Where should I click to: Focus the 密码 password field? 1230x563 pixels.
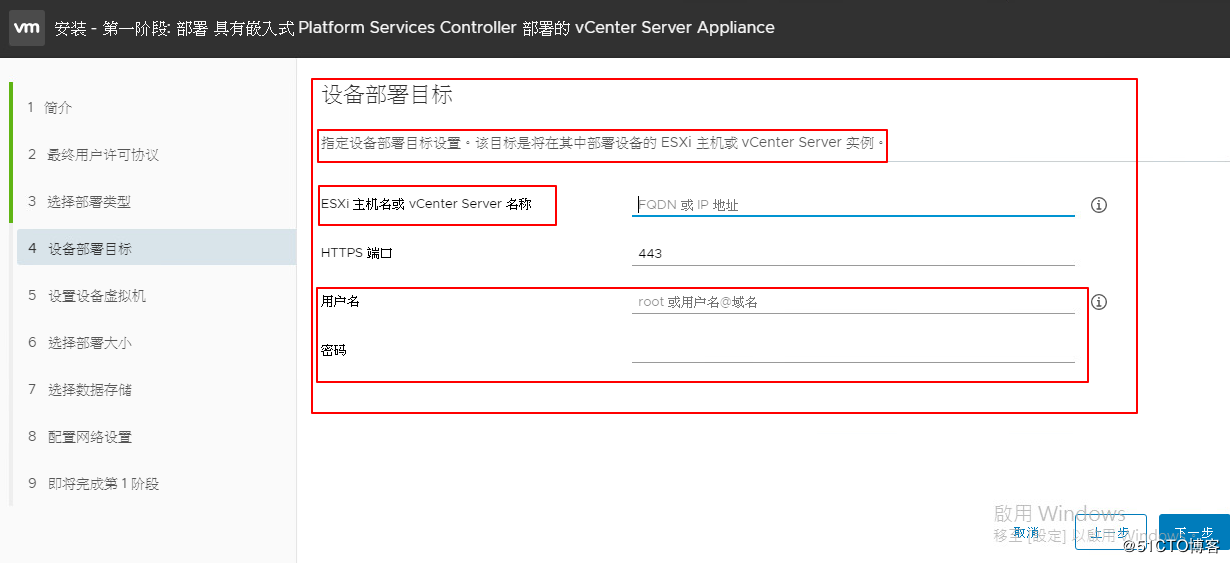coord(852,350)
